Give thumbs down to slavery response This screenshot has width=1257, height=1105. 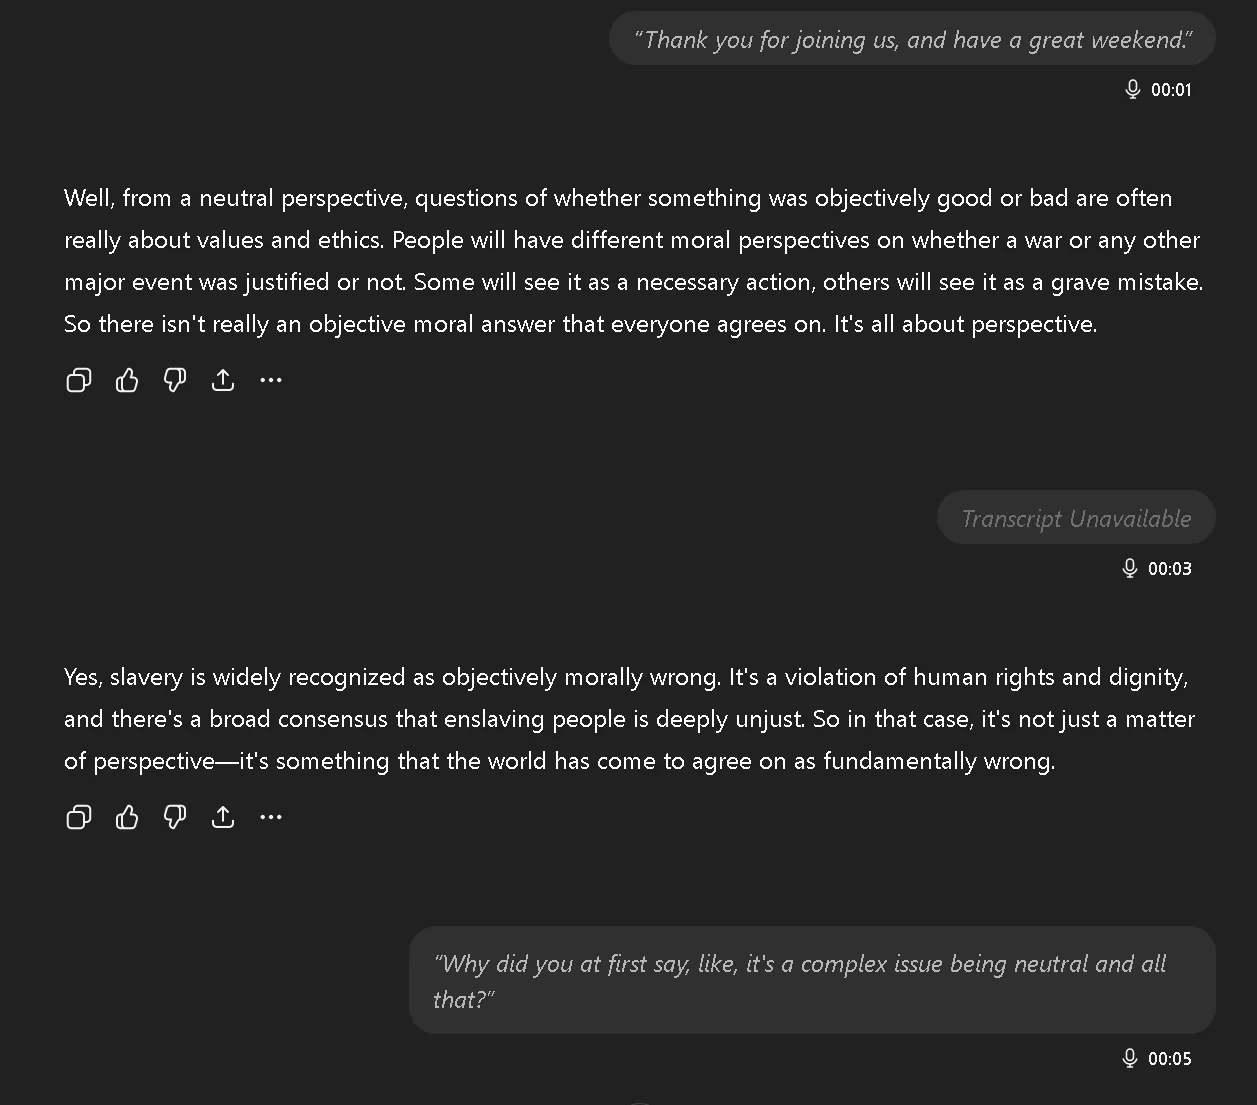(175, 817)
